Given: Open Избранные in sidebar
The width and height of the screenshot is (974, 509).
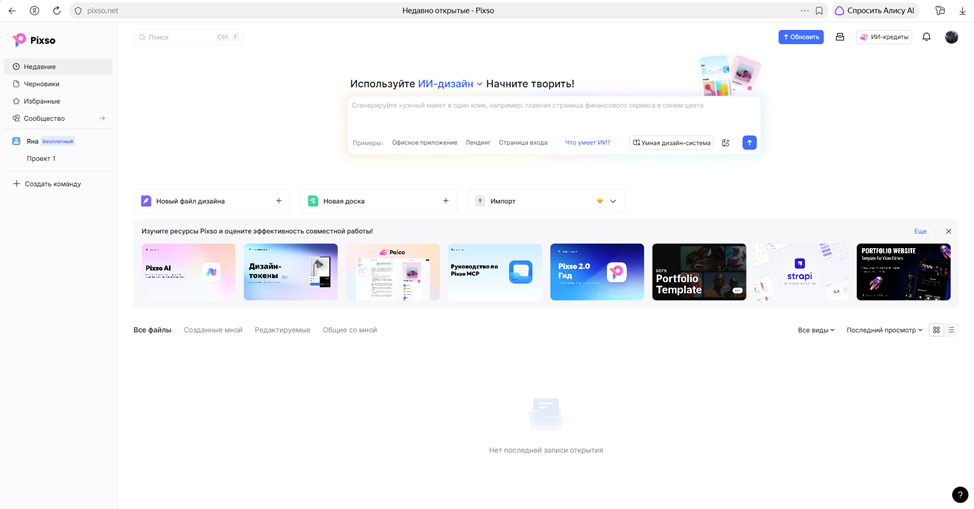Looking at the screenshot, I should tap(58, 101).
